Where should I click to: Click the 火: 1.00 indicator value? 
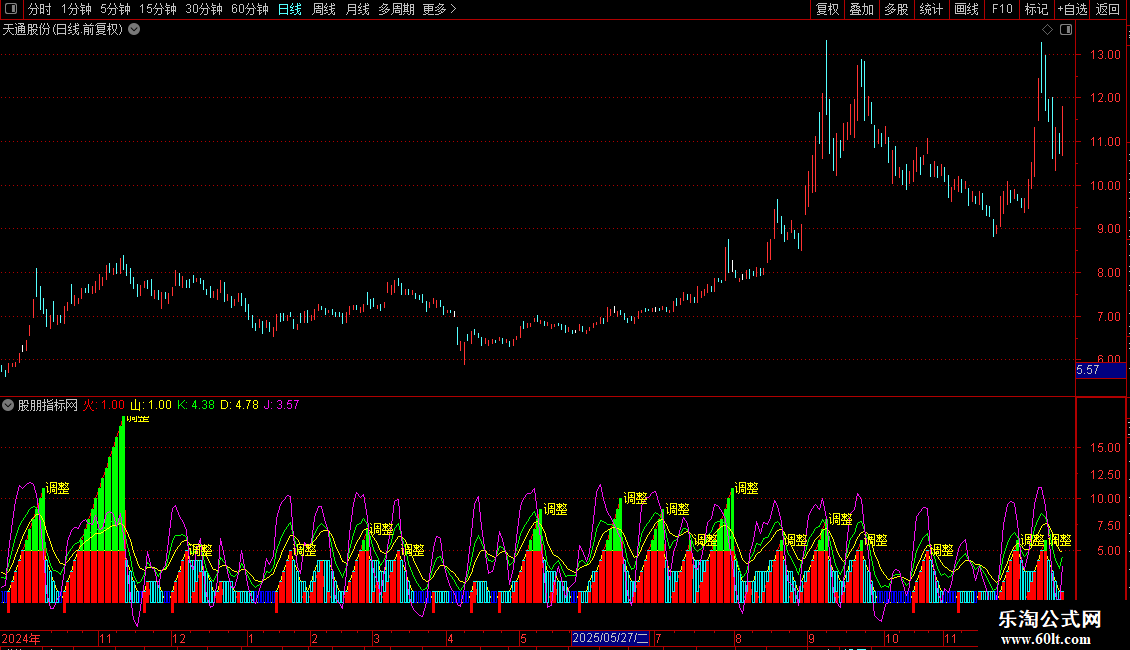click(104, 405)
